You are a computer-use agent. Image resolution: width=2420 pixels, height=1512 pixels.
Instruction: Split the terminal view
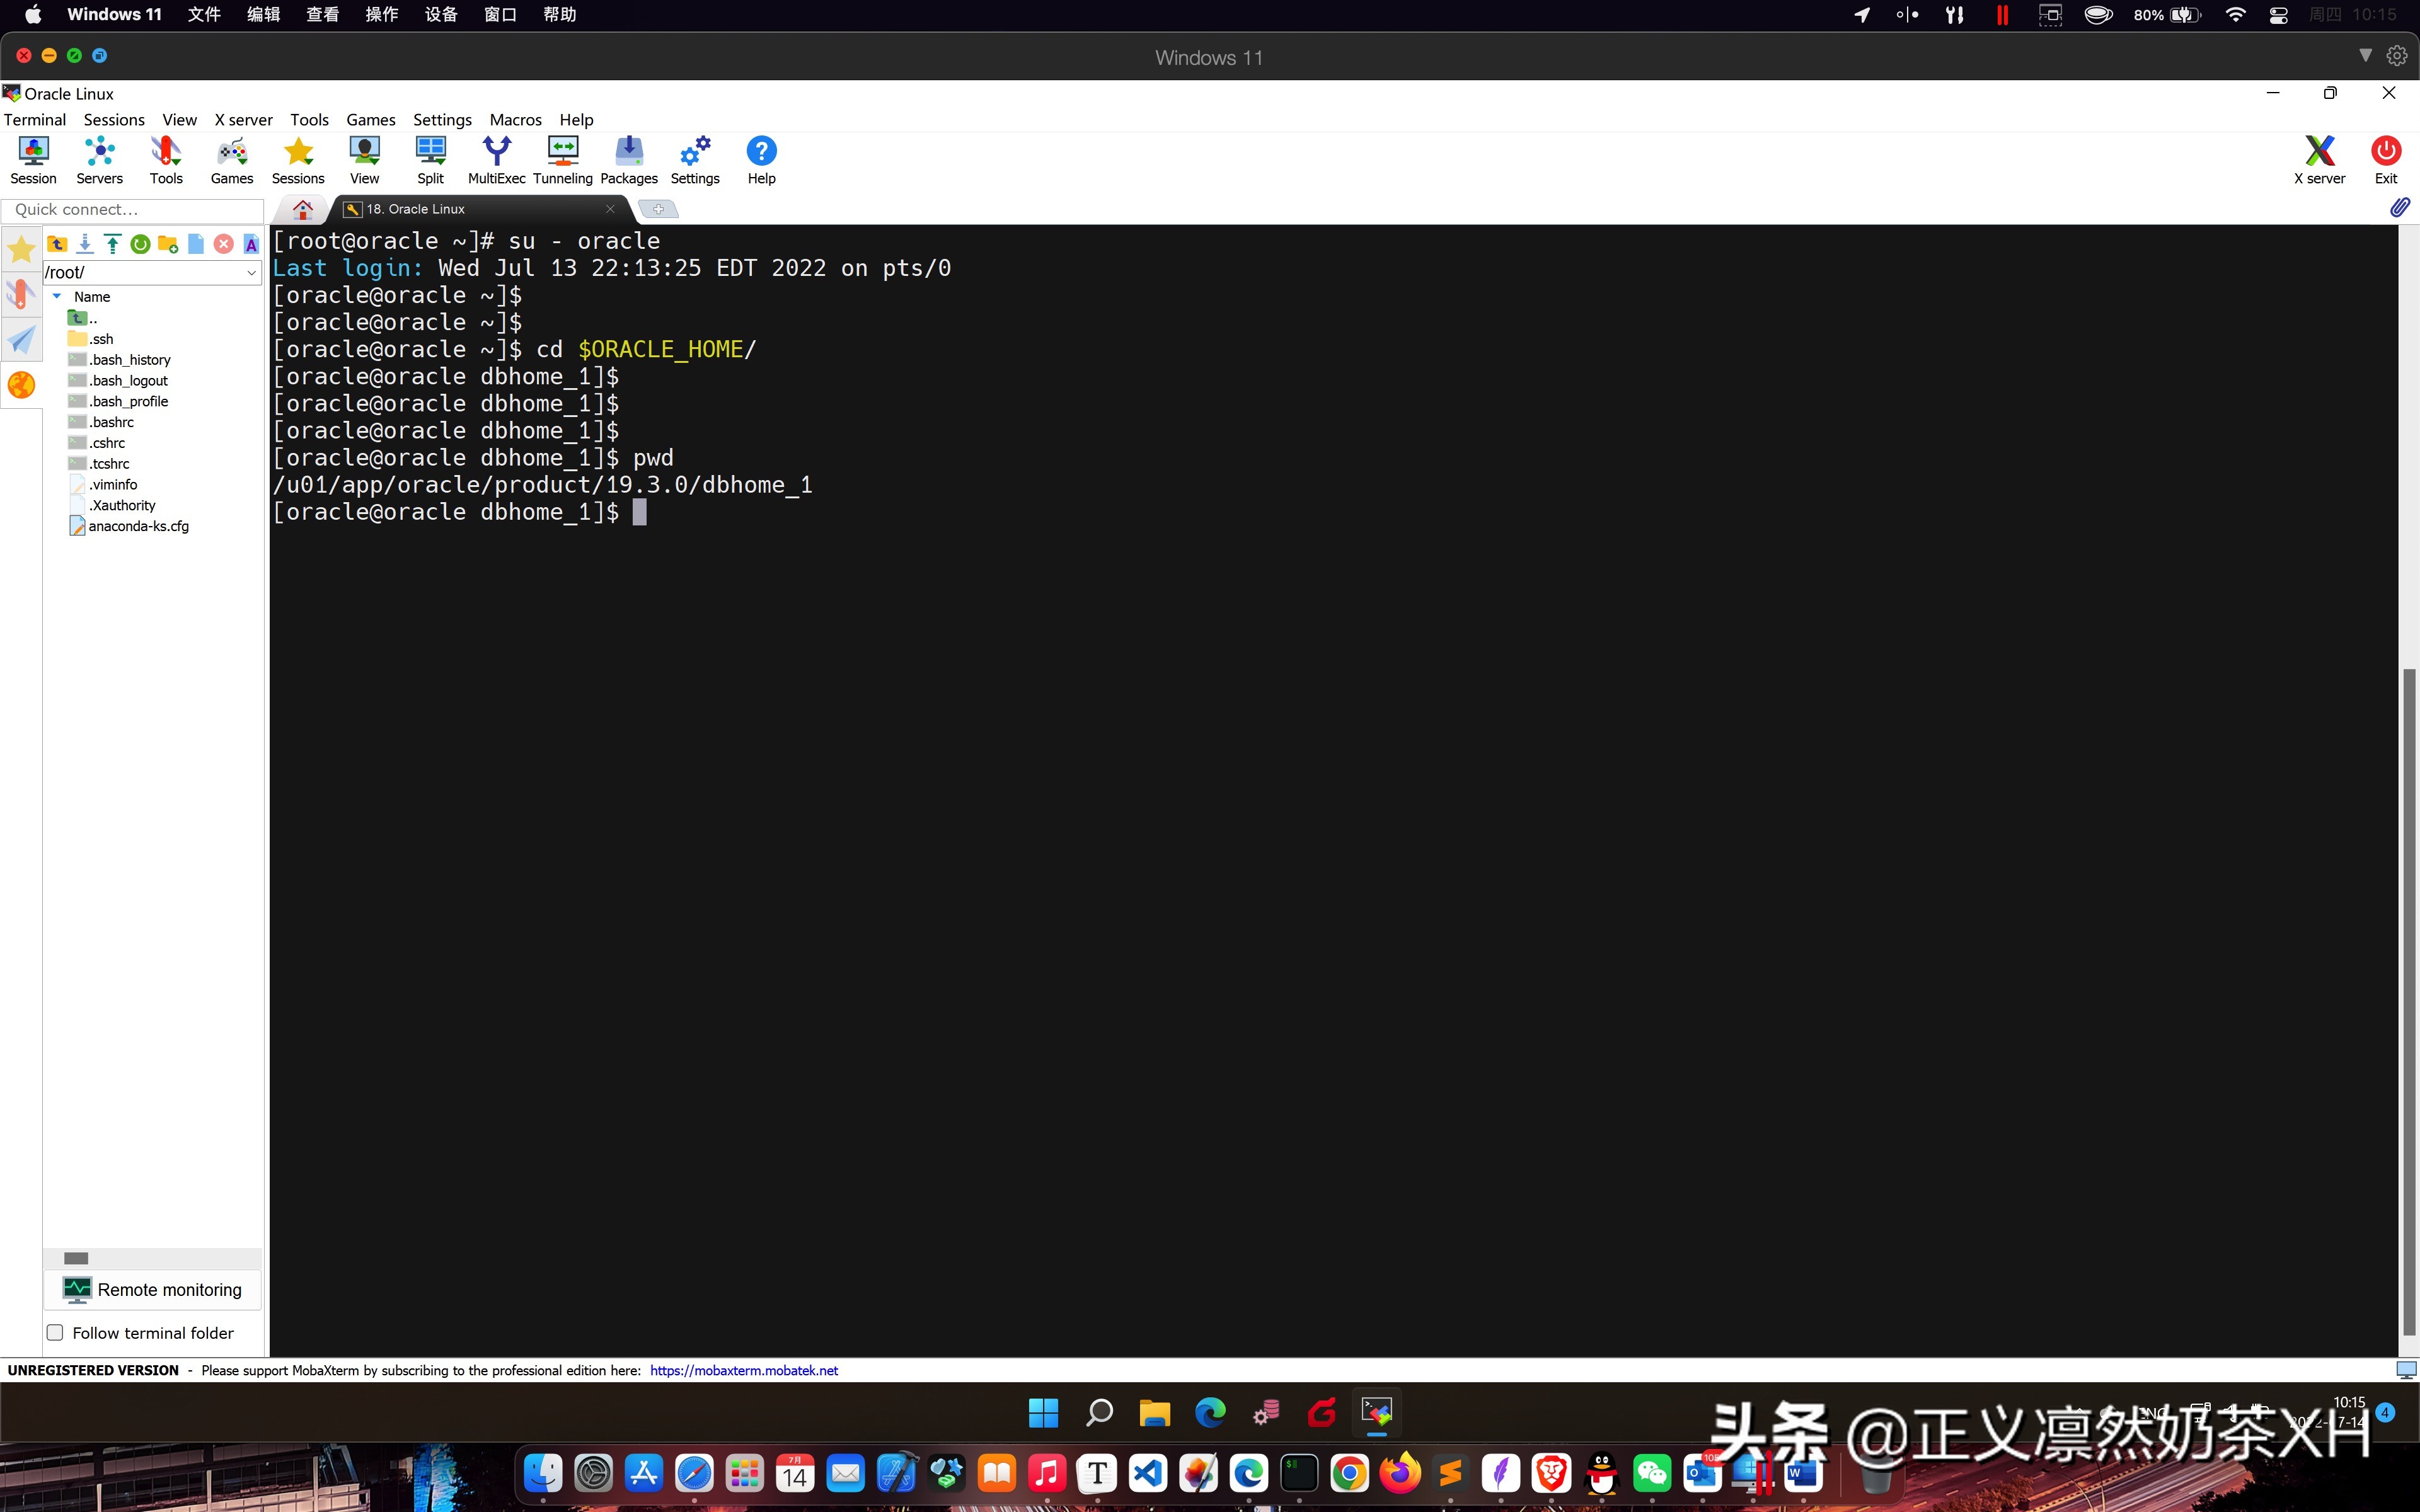(430, 159)
